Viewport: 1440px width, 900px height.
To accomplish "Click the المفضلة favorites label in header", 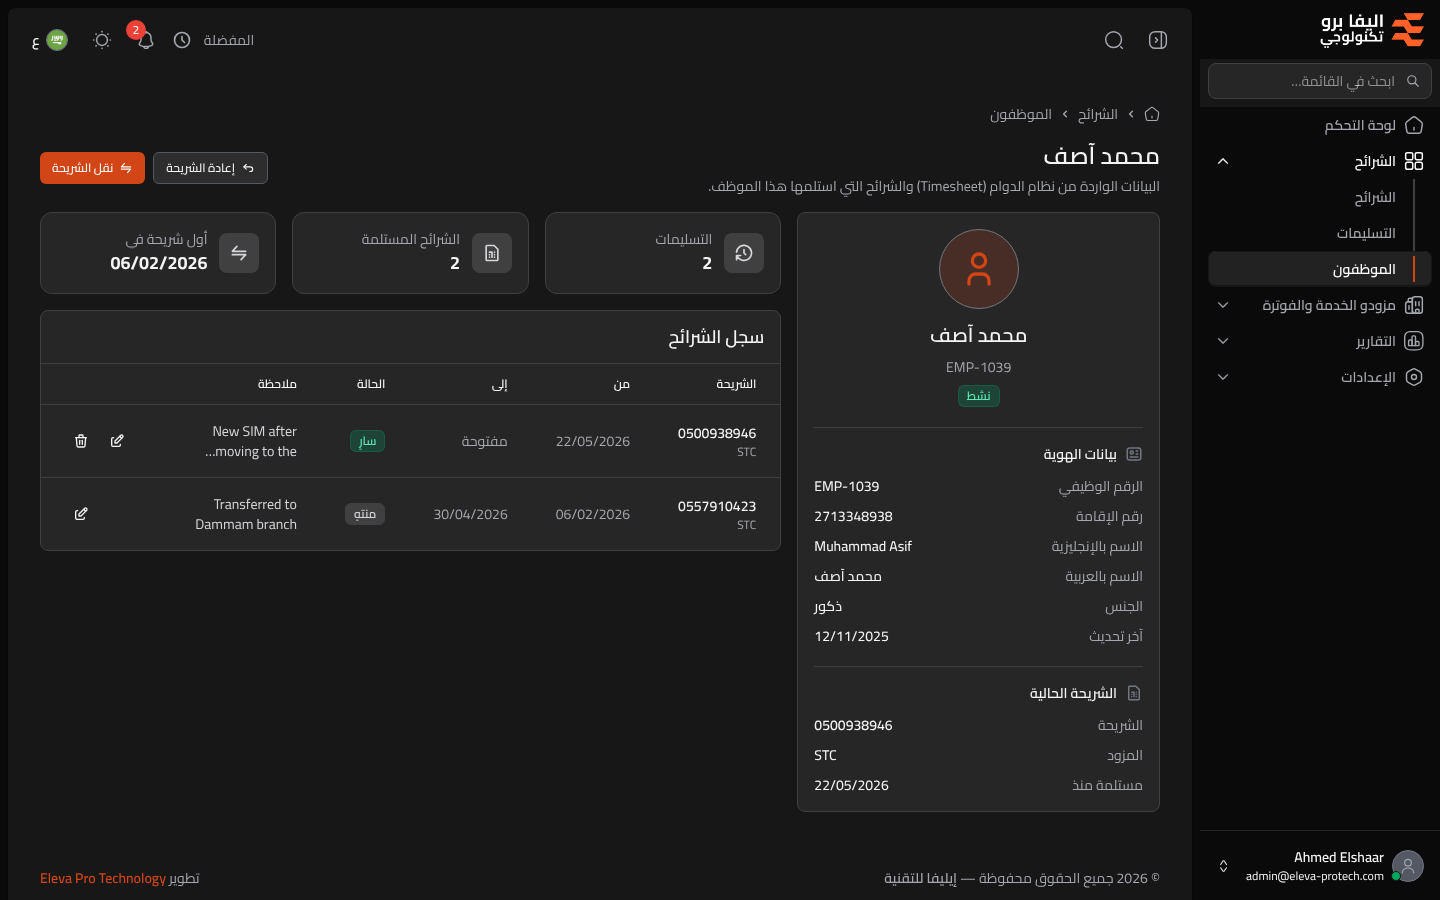I will [x=229, y=40].
